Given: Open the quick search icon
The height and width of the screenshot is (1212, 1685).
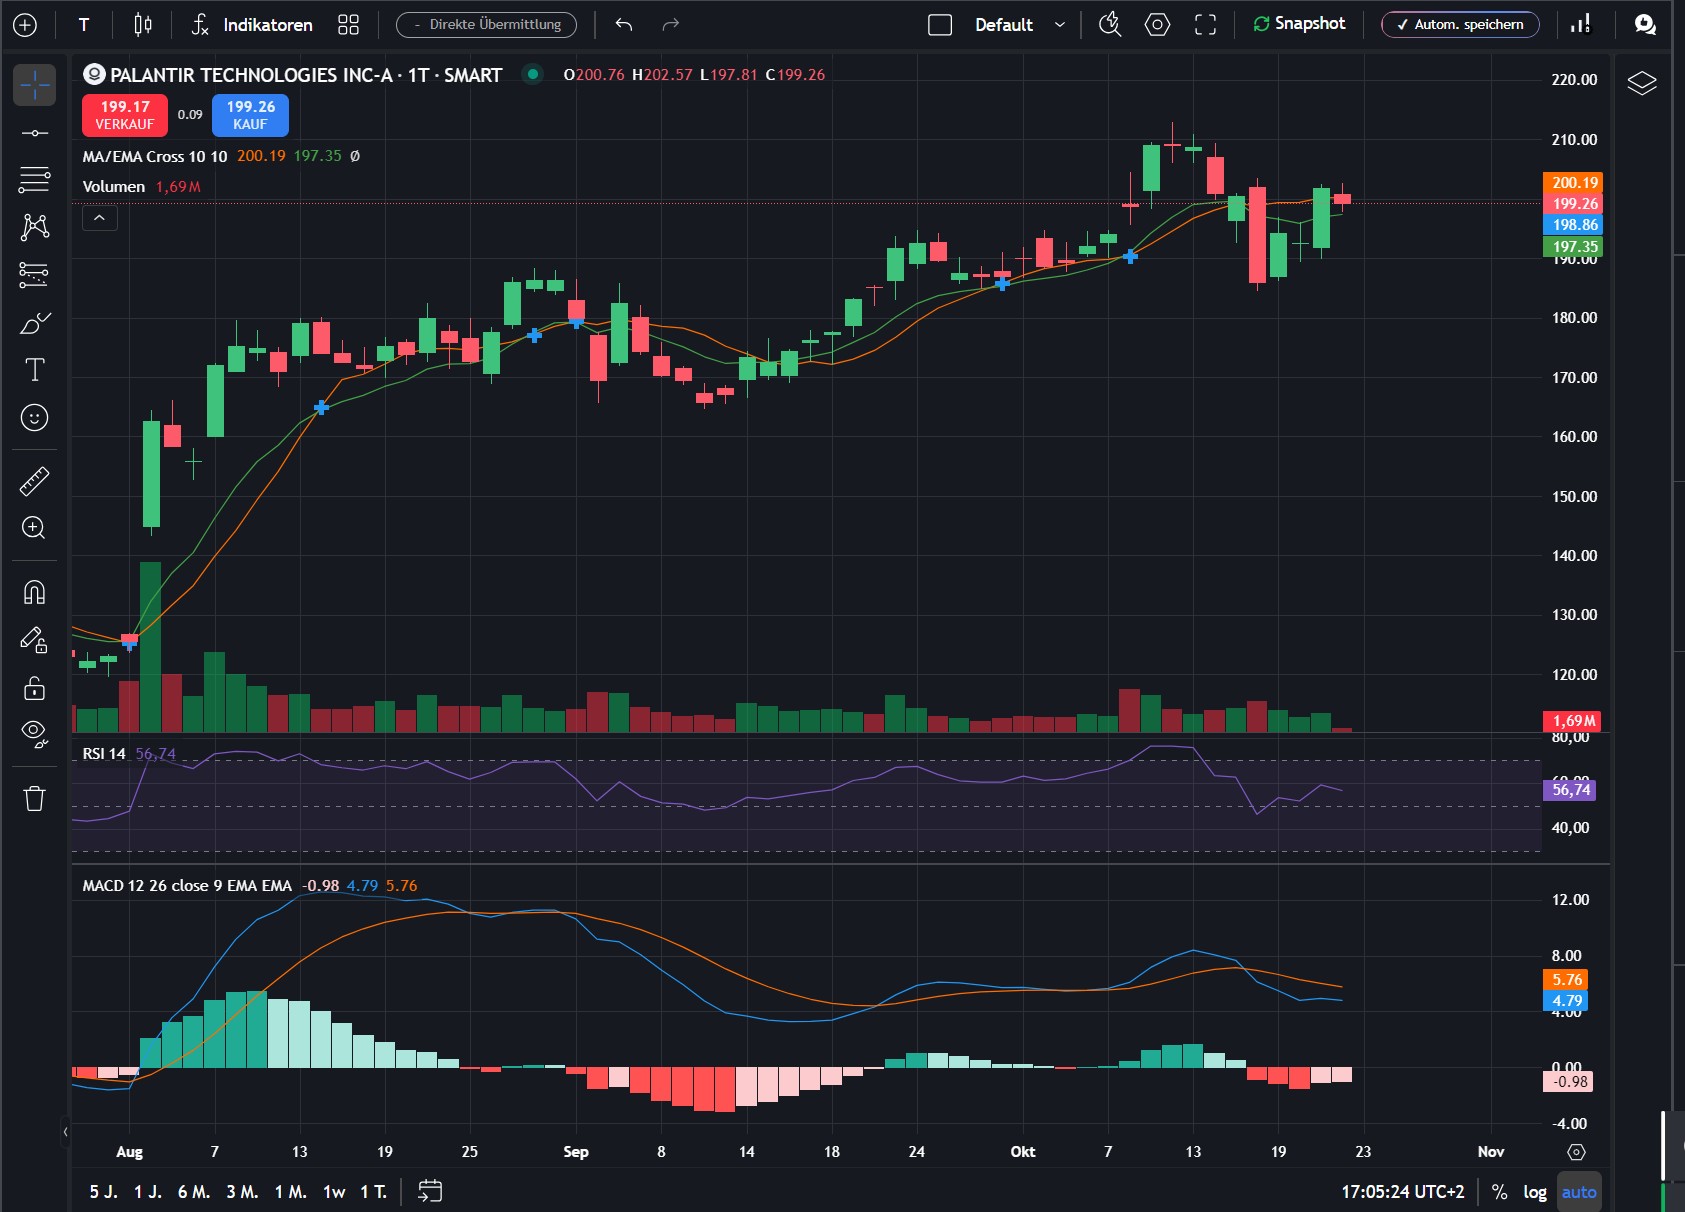Looking at the screenshot, I should point(1110,25).
